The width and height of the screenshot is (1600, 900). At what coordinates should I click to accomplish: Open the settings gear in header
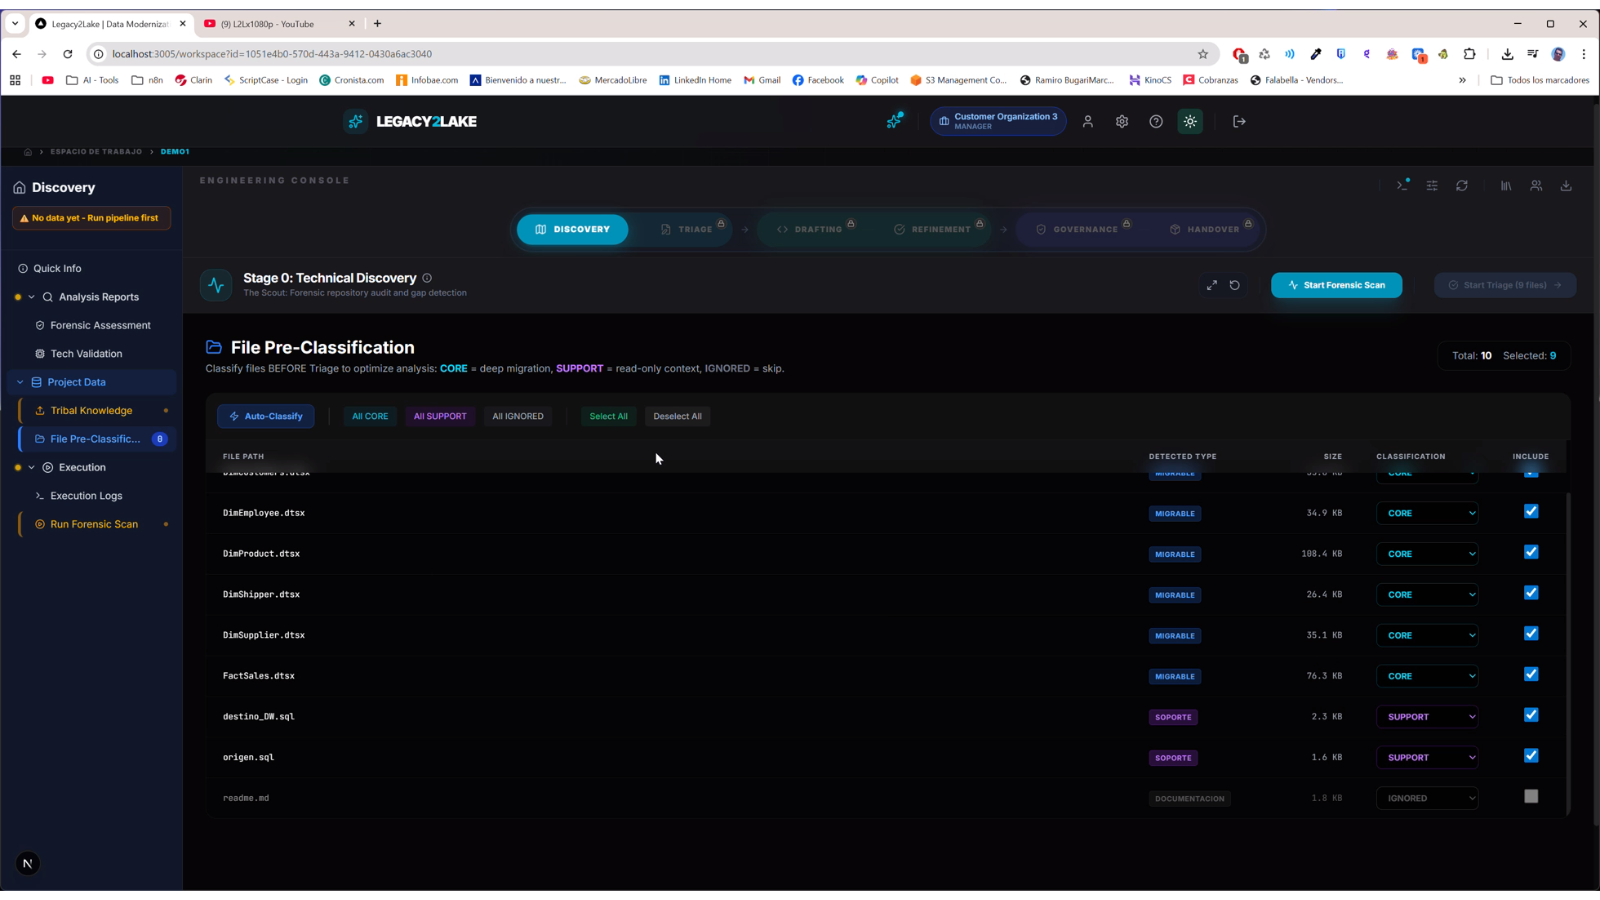coord(1122,121)
